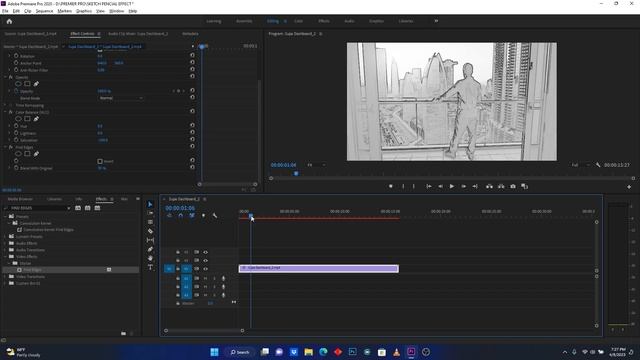The width and height of the screenshot is (640, 360).
Task: Toggle the Find Edges fx switch
Action: pyautogui.click(x=11, y=147)
